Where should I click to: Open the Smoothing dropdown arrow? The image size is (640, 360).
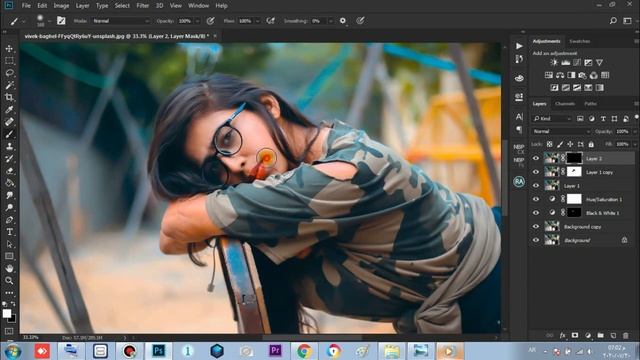[331, 21]
